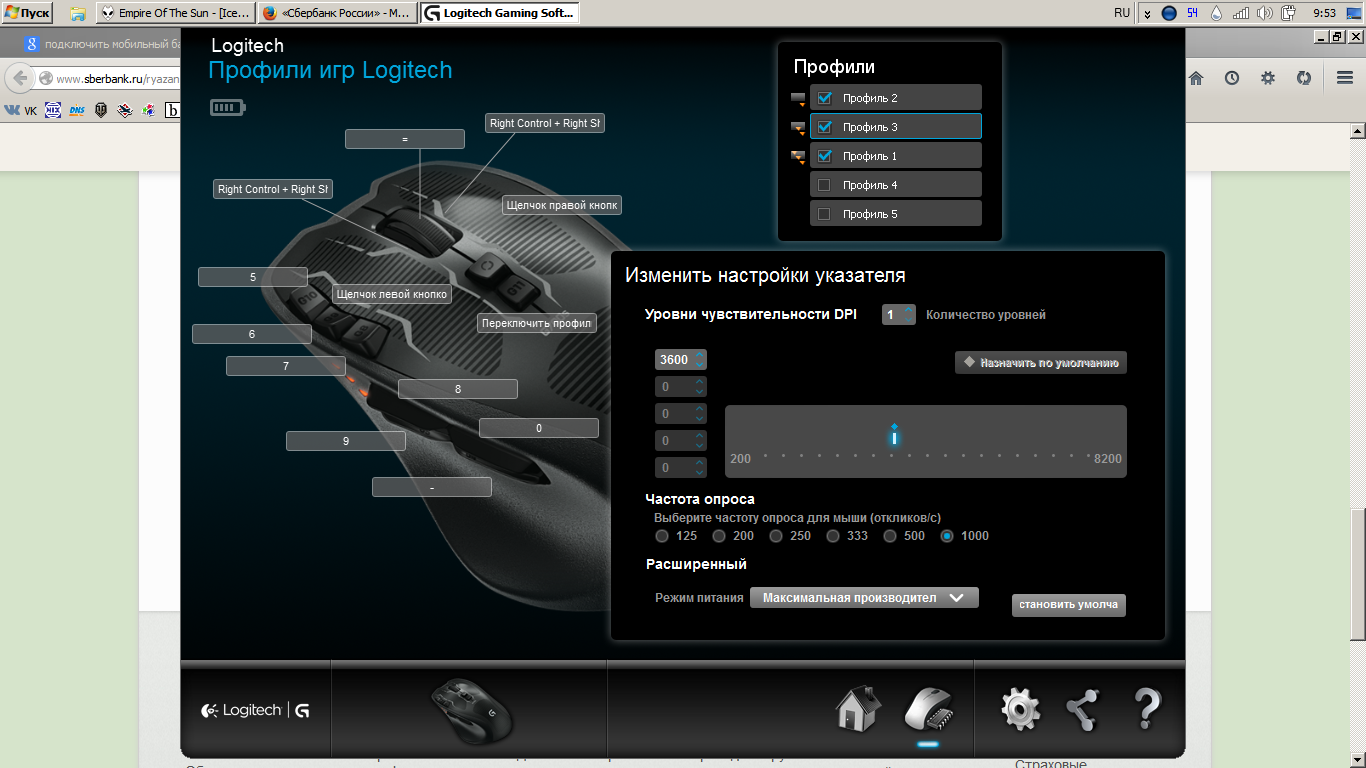
Task: Click the DPI levels count stepper
Action: [908, 314]
